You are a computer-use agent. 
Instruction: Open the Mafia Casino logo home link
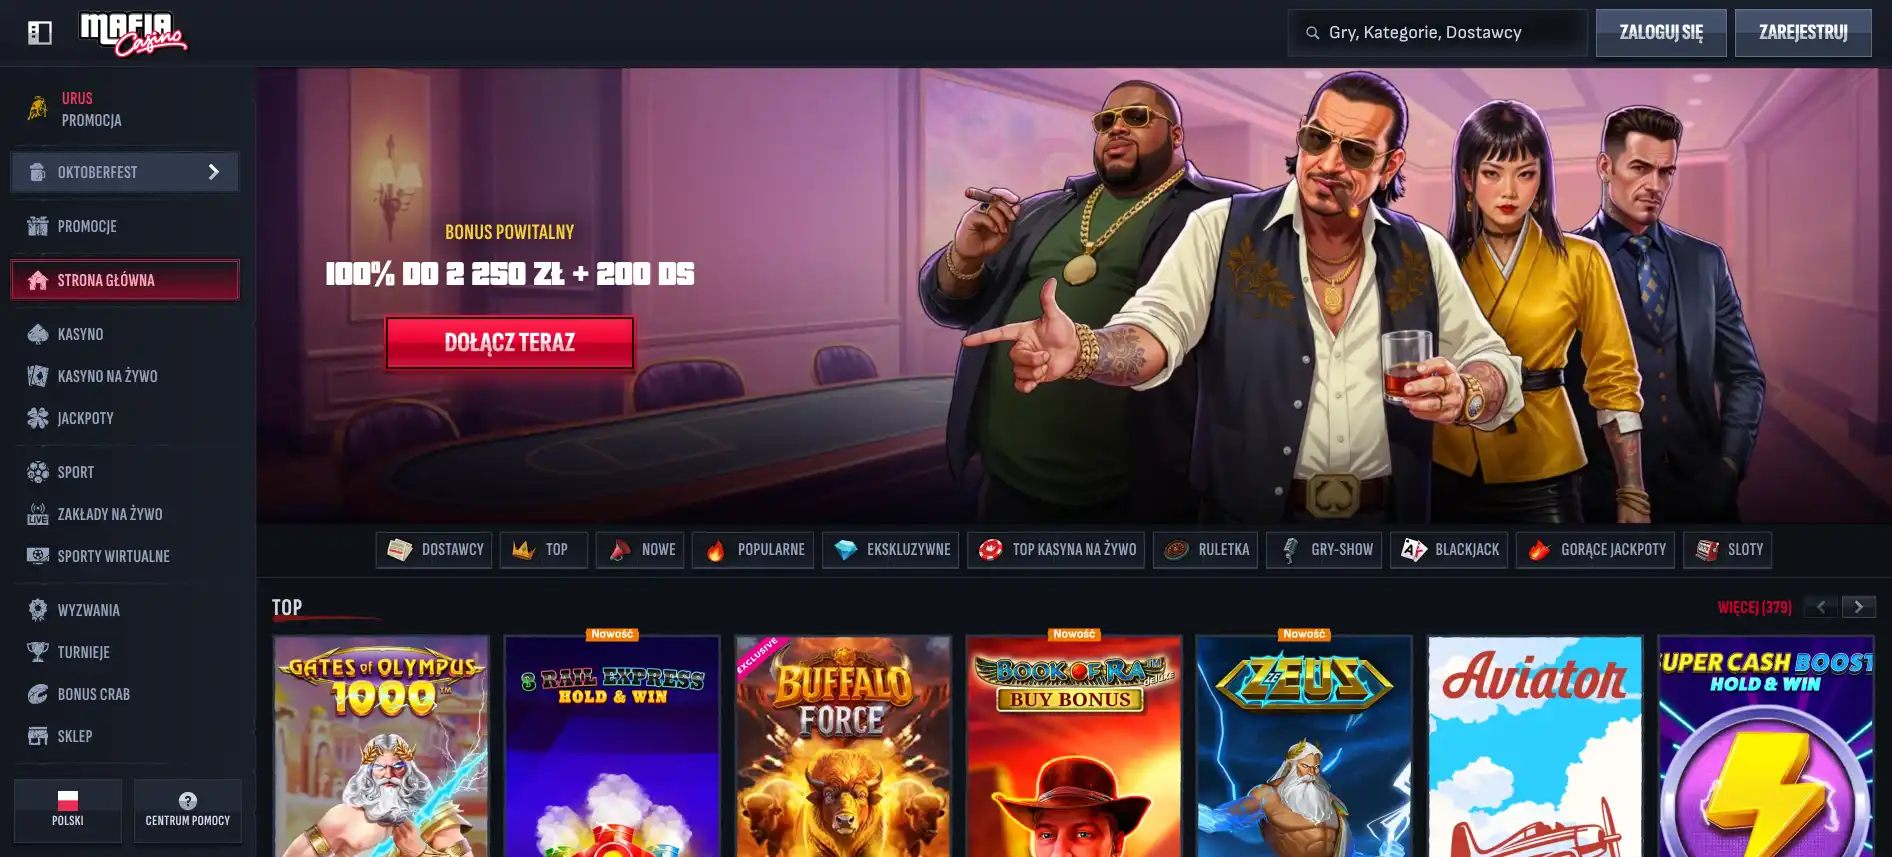tap(133, 34)
